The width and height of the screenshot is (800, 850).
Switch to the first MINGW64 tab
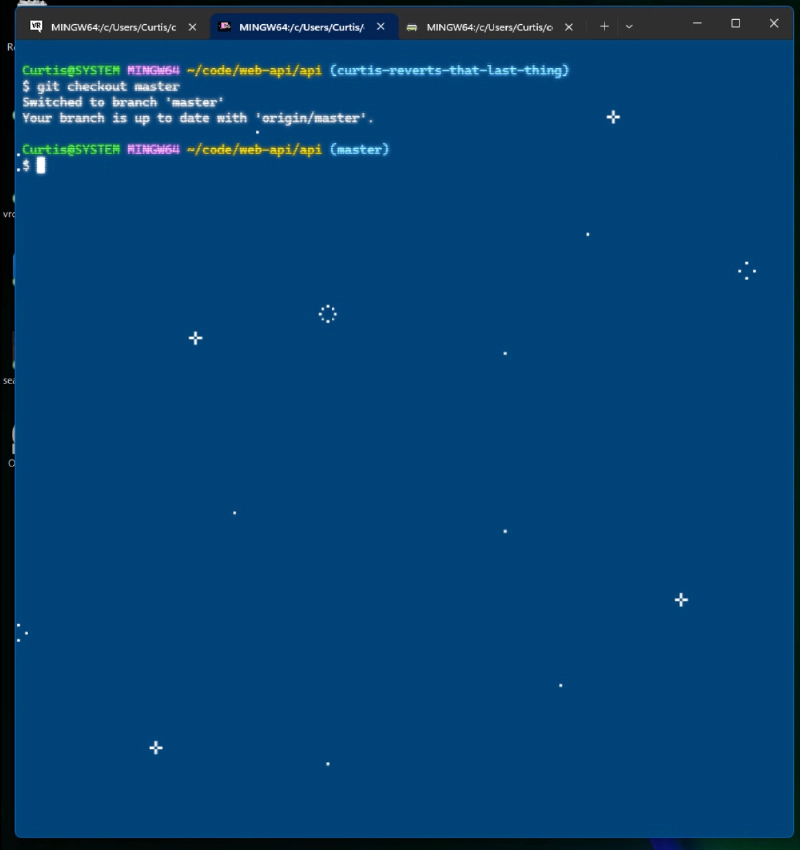(112, 27)
